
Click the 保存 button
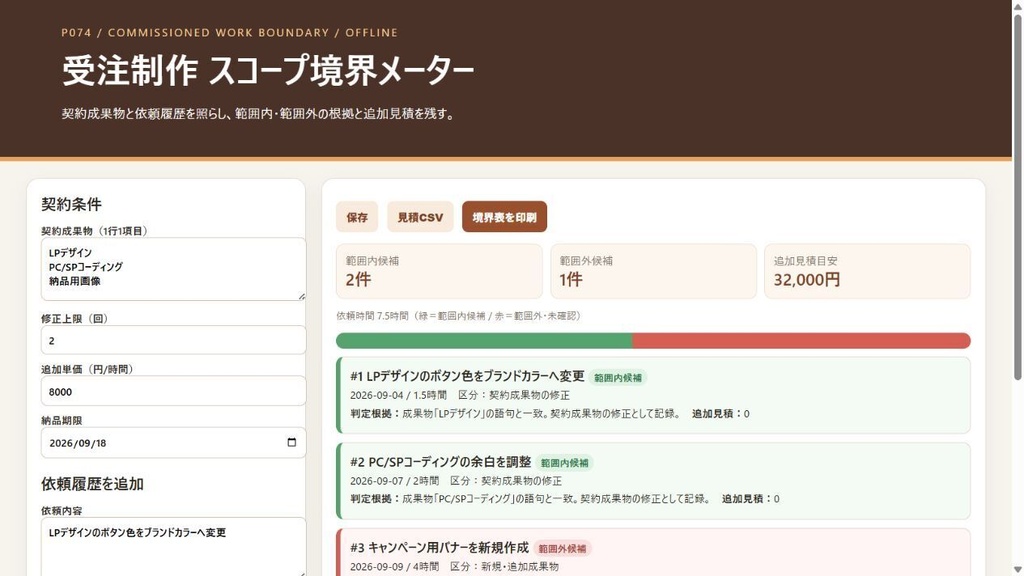pos(357,217)
